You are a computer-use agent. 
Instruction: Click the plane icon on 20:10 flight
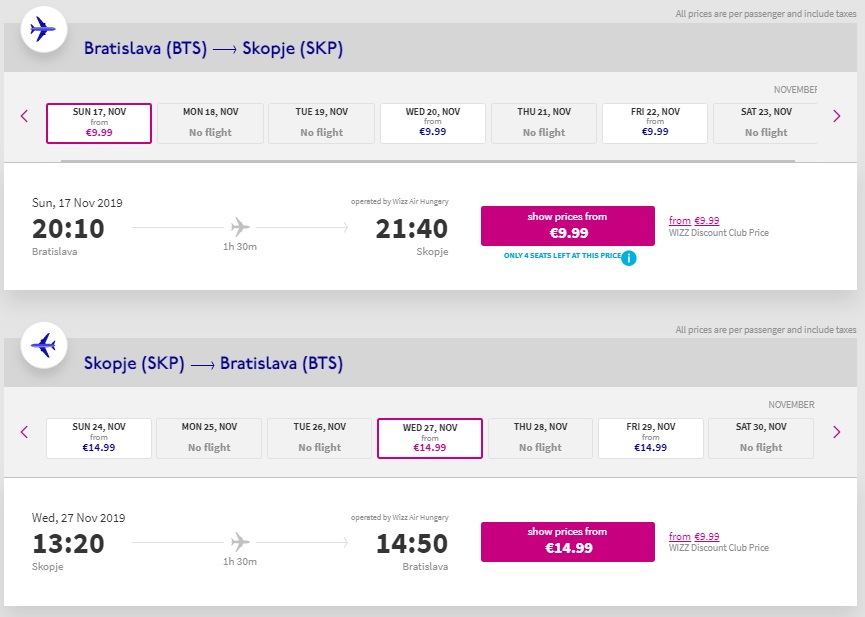pos(240,227)
